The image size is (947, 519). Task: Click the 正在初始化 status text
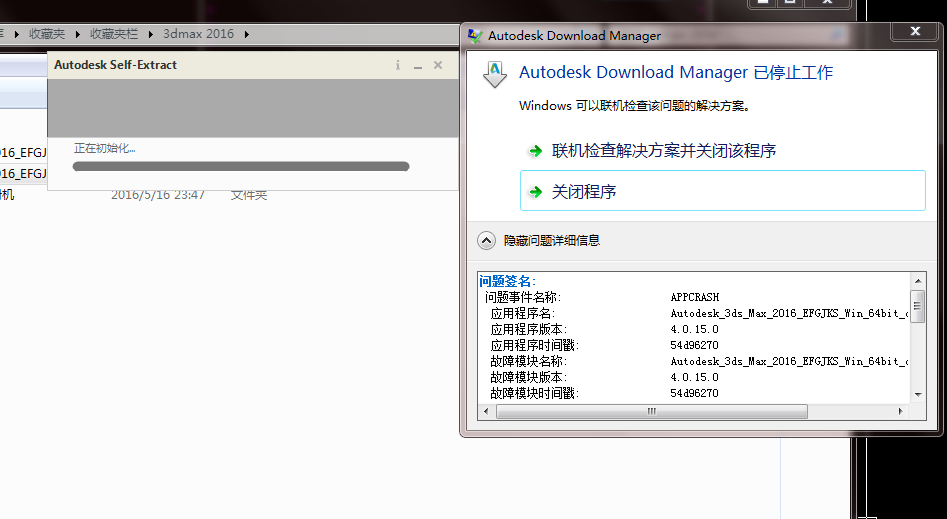pos(104,148)
